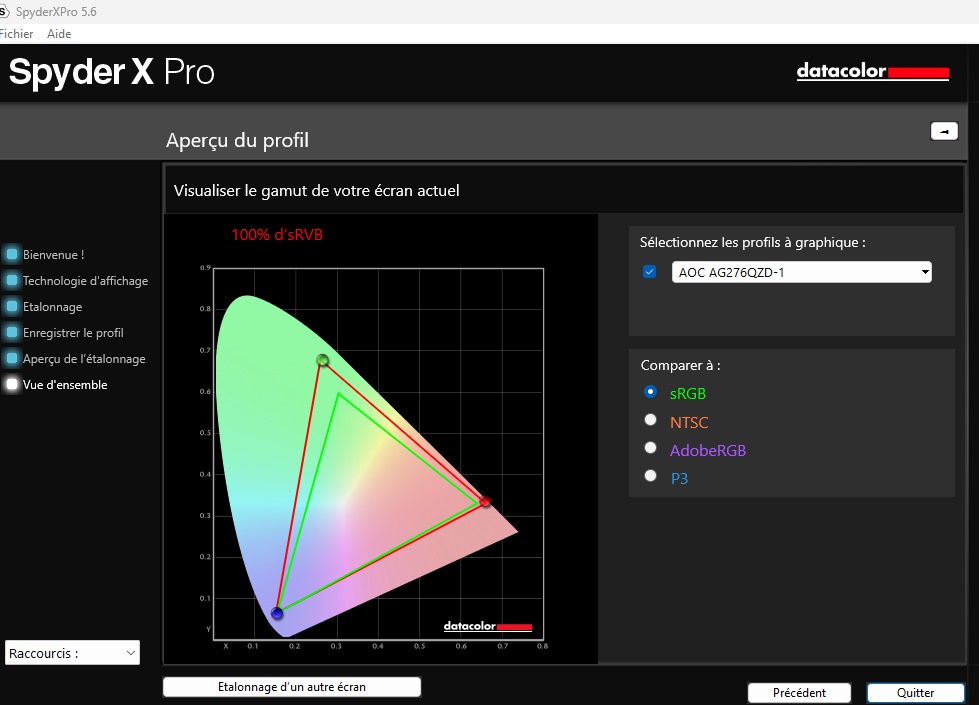Choose P3 as comparison gamut
This screenshot has height=705, width=979.
click(x=651, y=477)
